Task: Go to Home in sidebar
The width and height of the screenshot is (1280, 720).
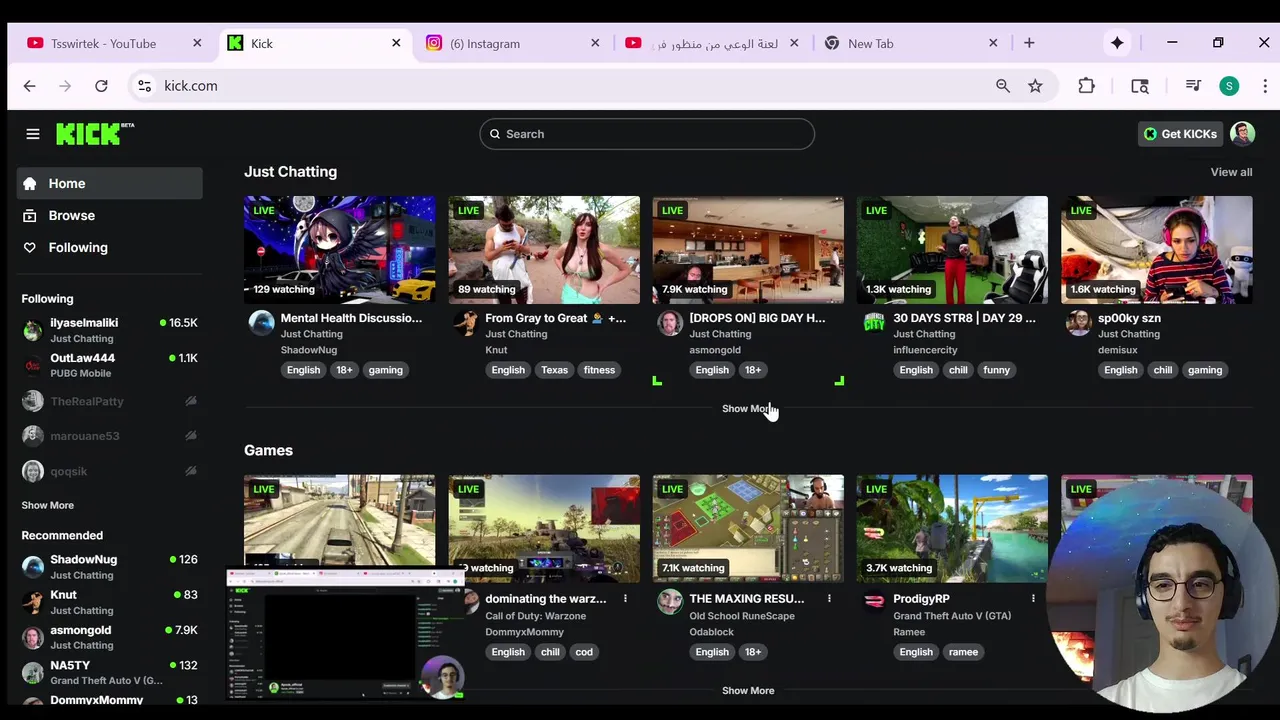Action: click(110, 183)
